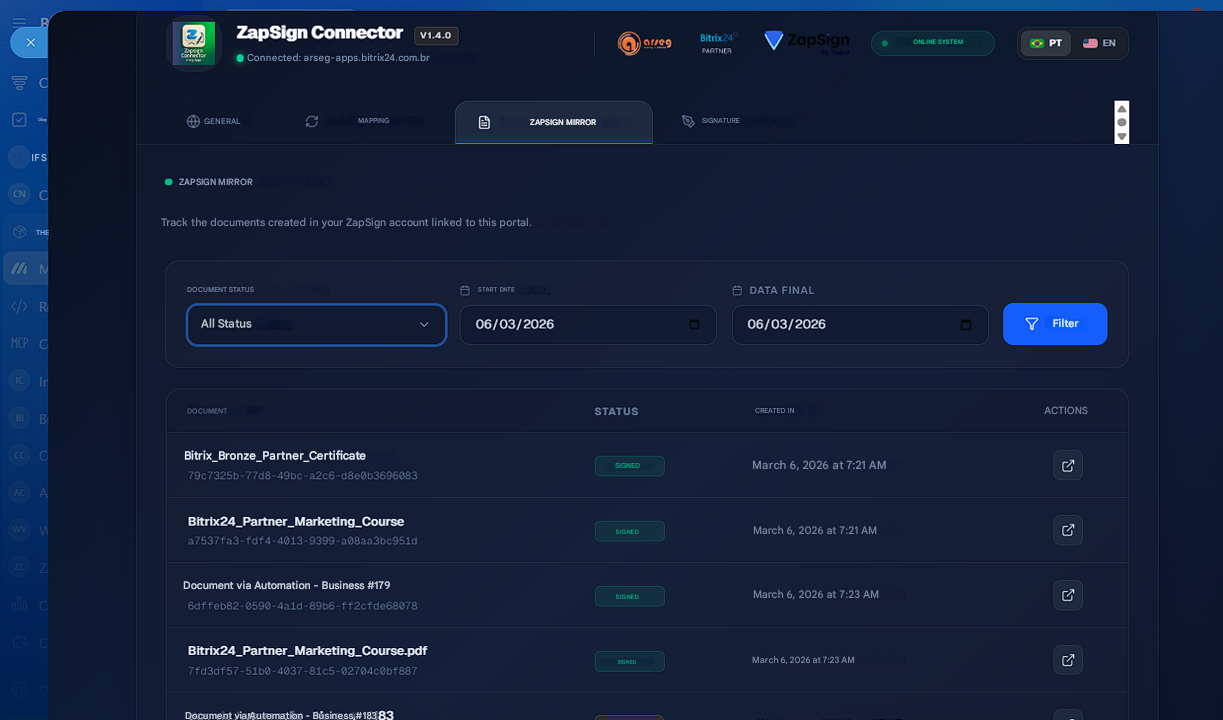Screen dimensions: 1223x720
Task: Open the Bitrix24_Partner_Marketing_Course document link icon
Action: [1067, 530]
